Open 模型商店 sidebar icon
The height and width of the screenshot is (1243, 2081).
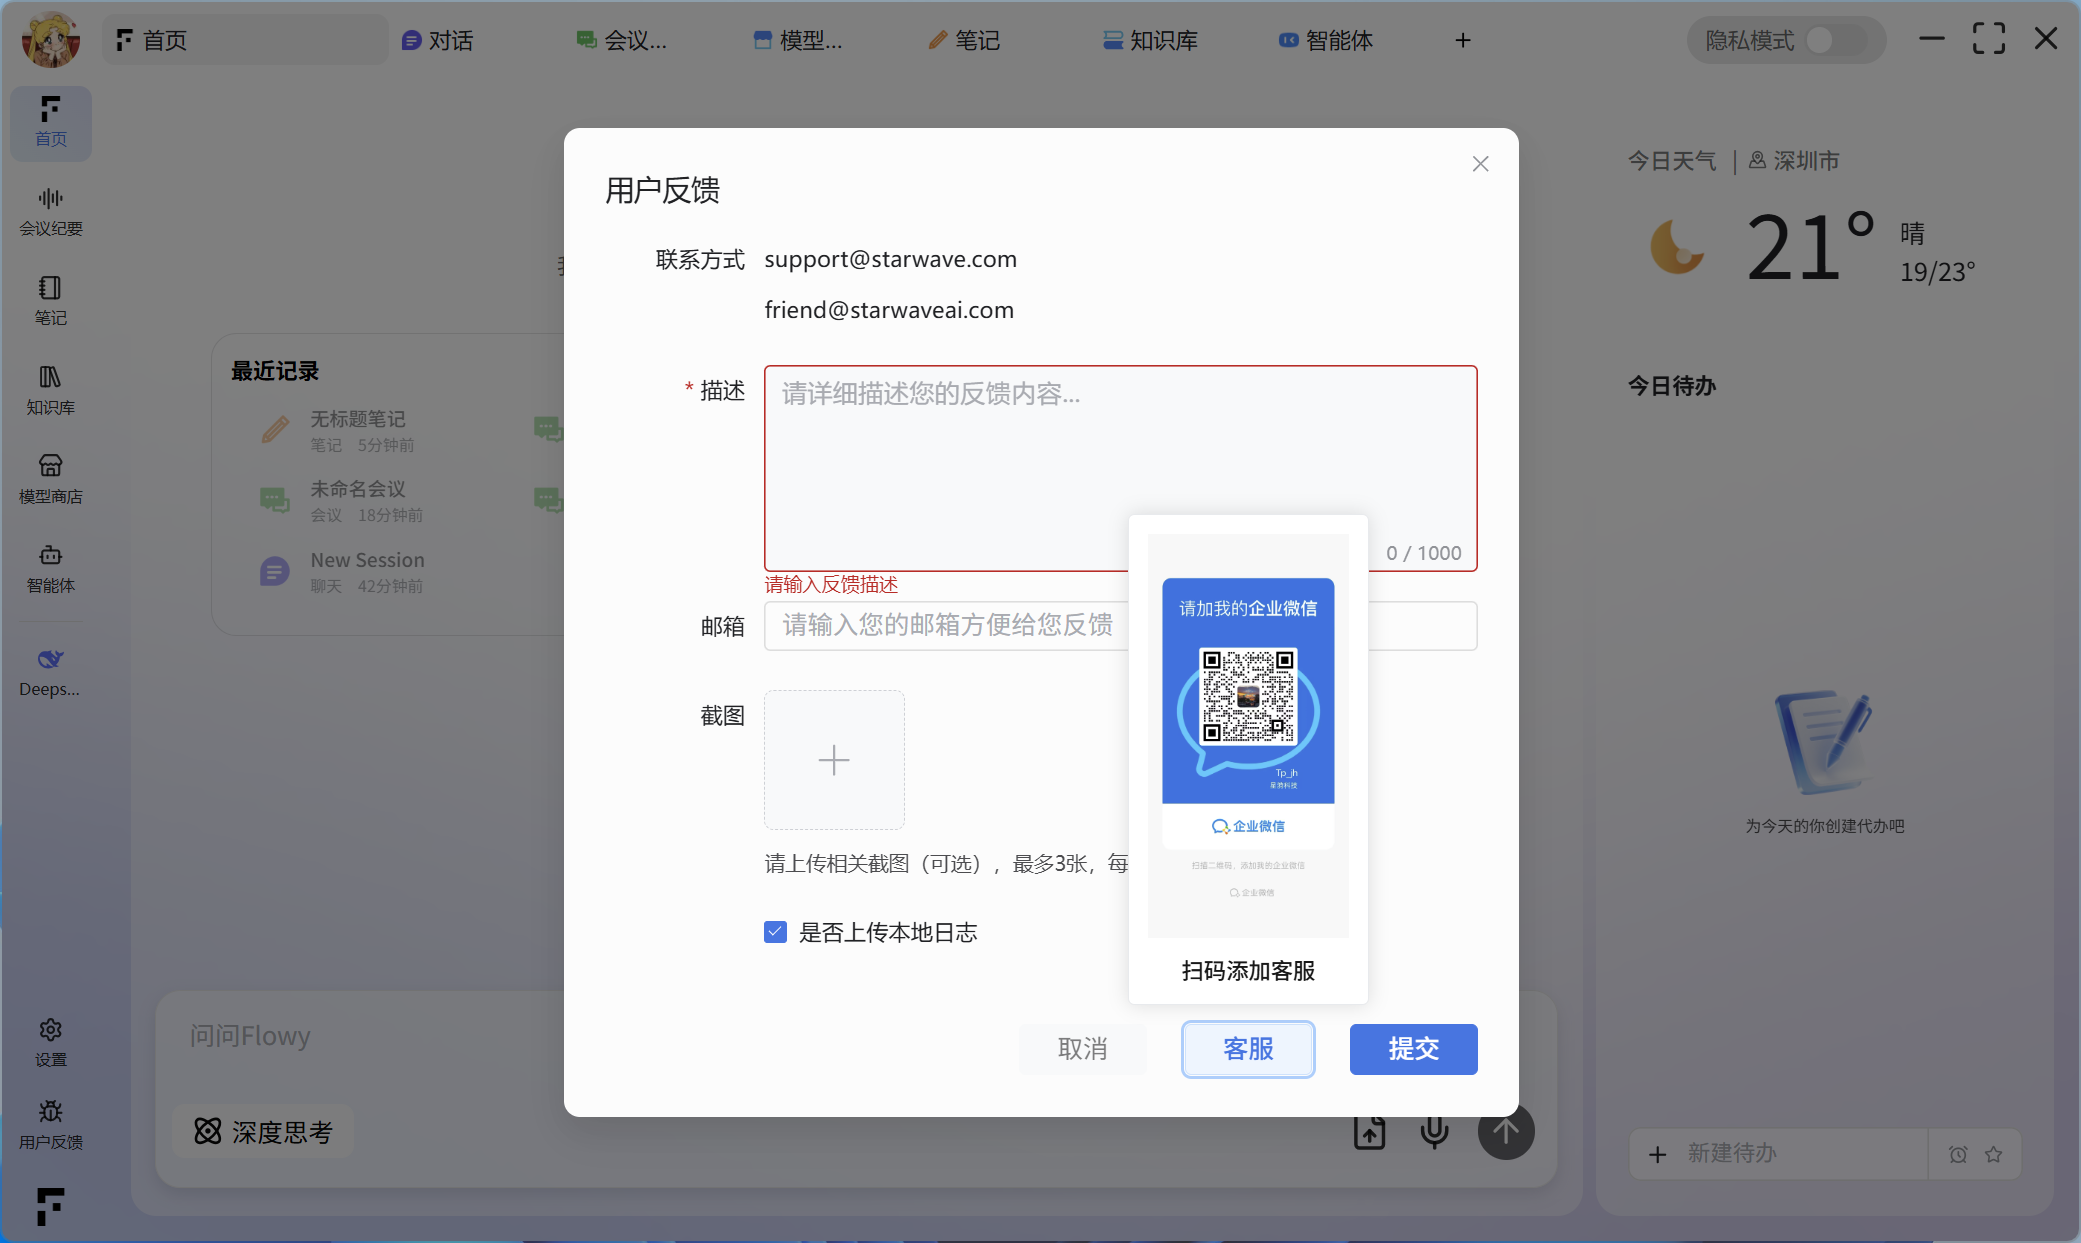(50, 478)
